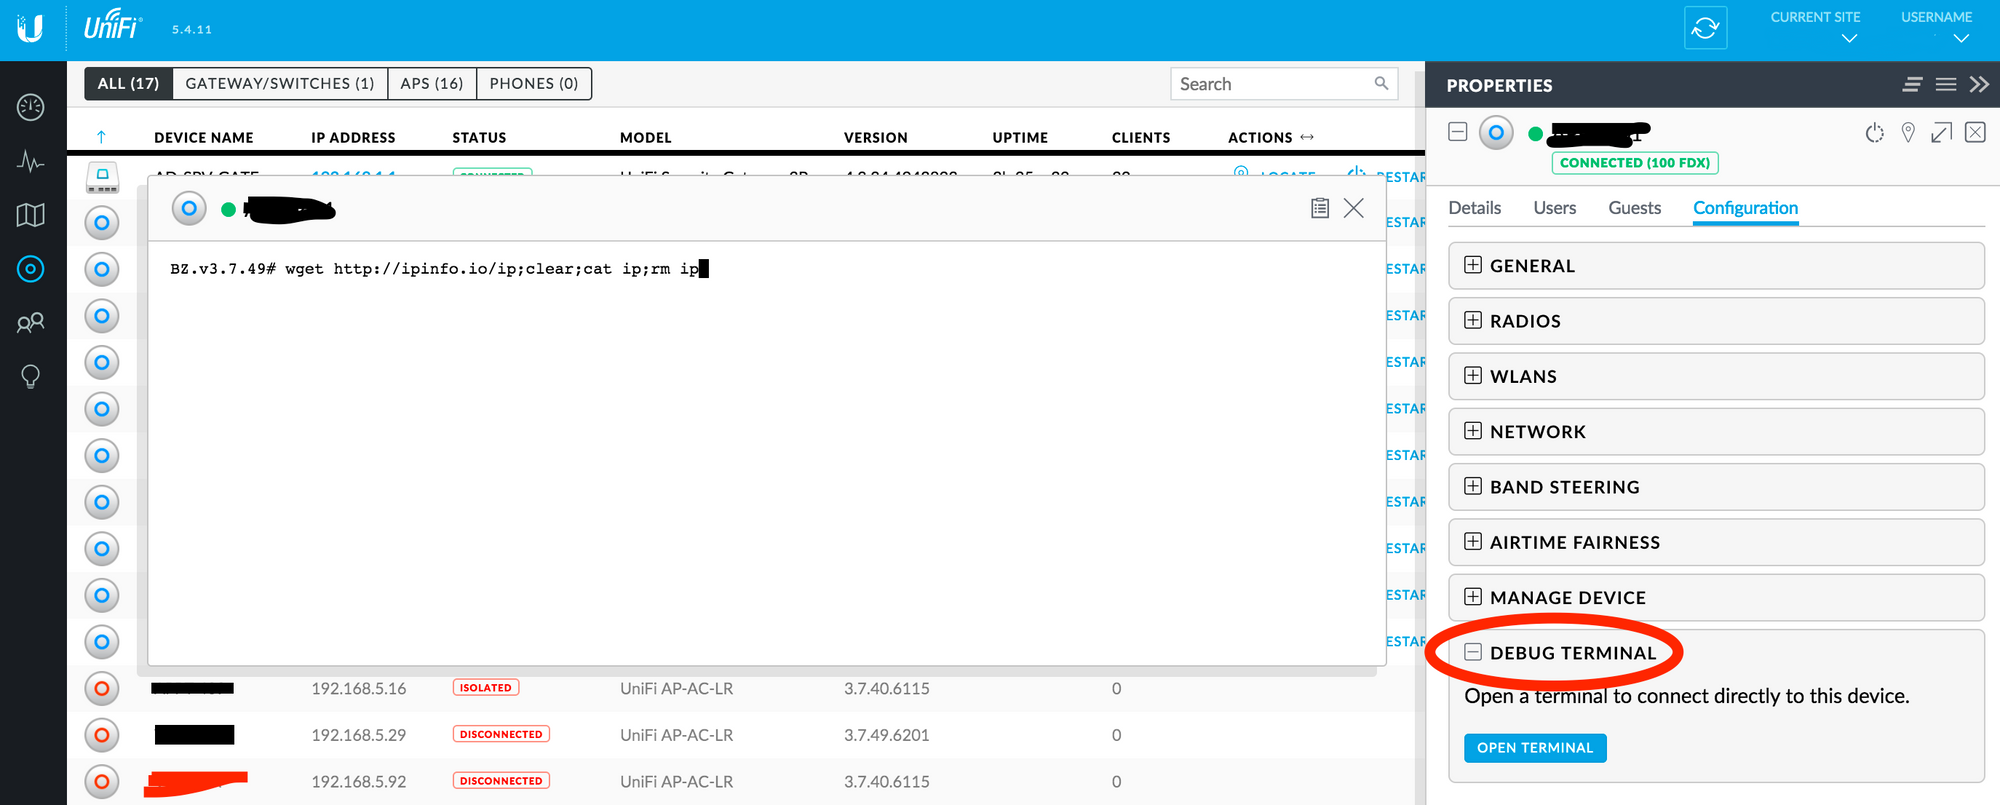Click the Connected (100 FDX) status badge
2000x805 pixels.
(x=1635, y=163)
